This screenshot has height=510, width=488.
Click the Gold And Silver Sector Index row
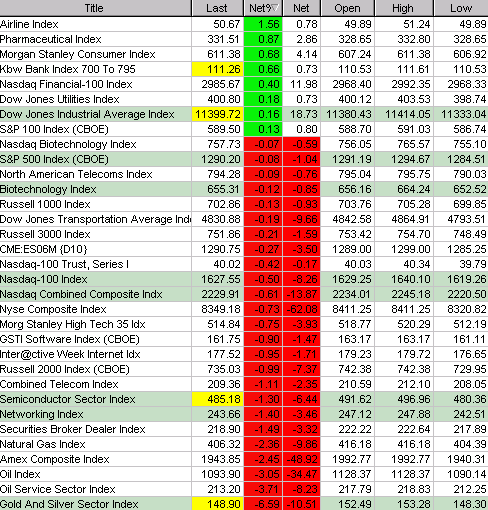(244, 504)
